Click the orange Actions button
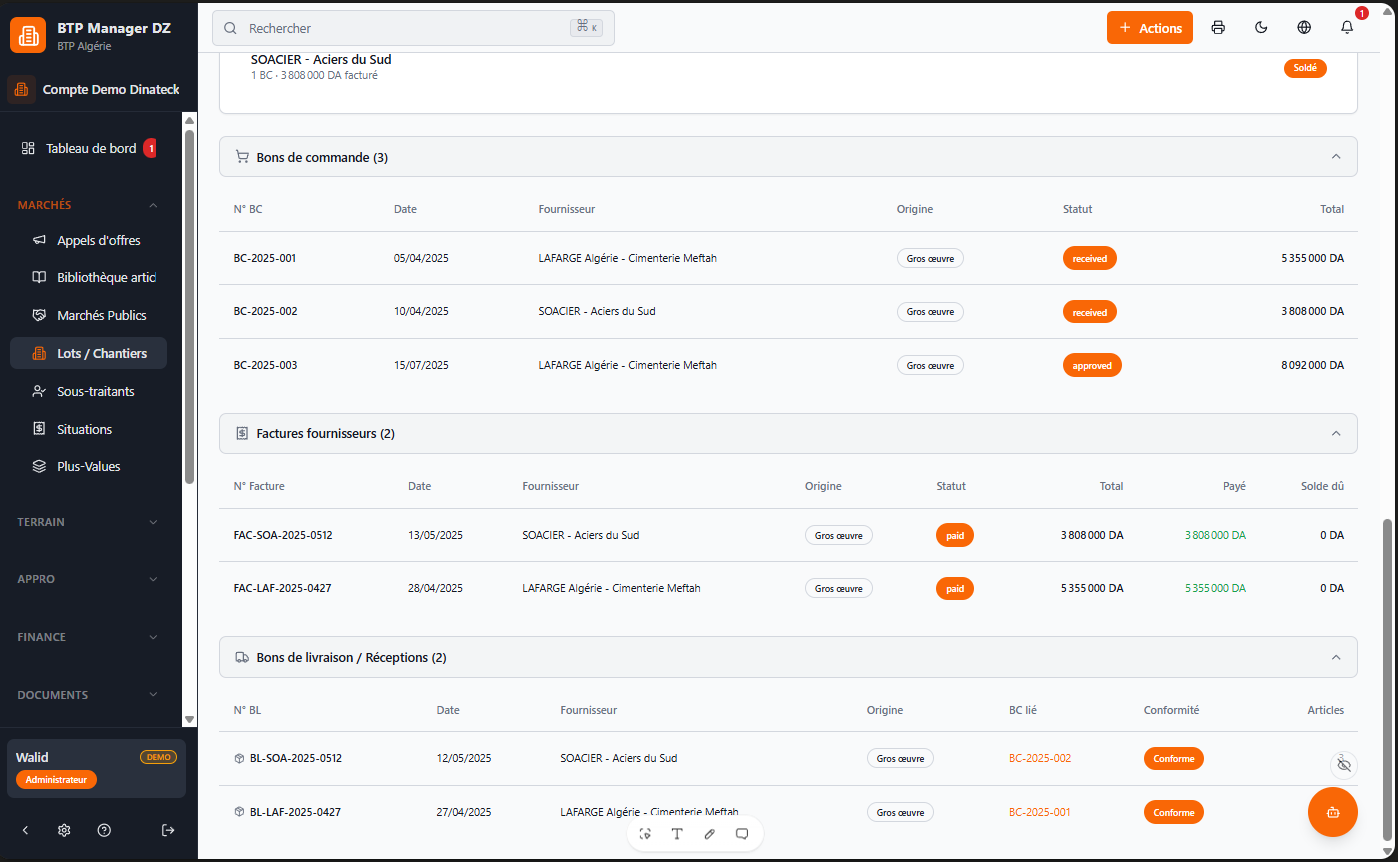Screen dimensions: 1398x862 pos(1150,28)
